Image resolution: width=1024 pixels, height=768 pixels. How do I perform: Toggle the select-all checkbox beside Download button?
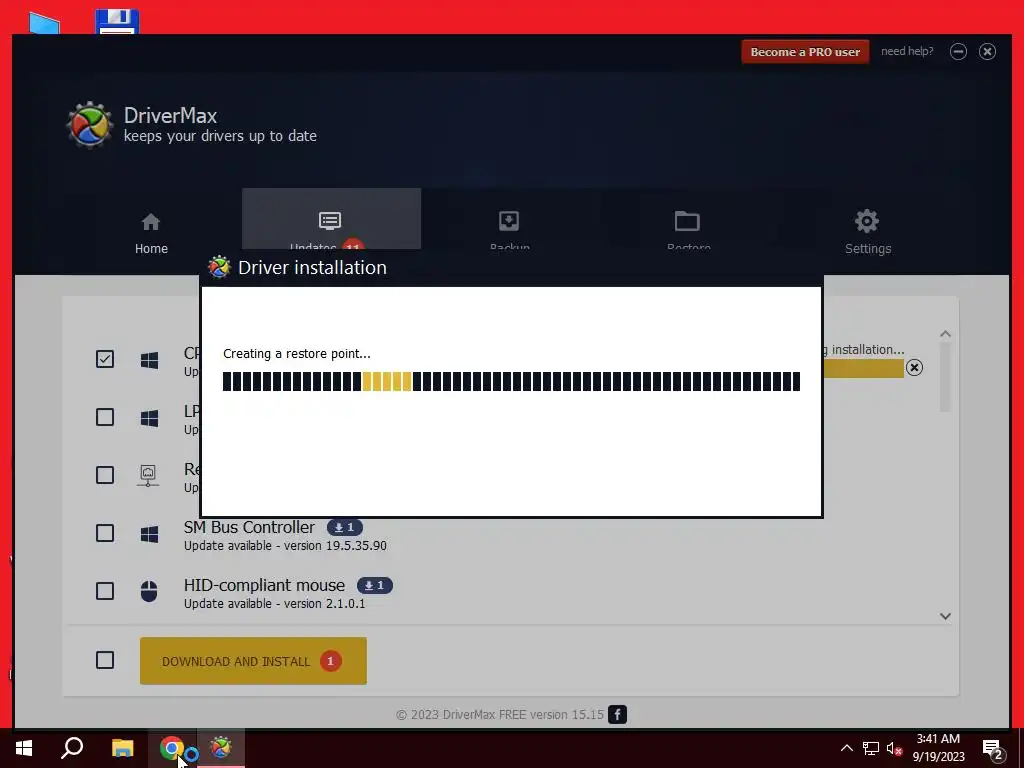click(x=104, y=660)
